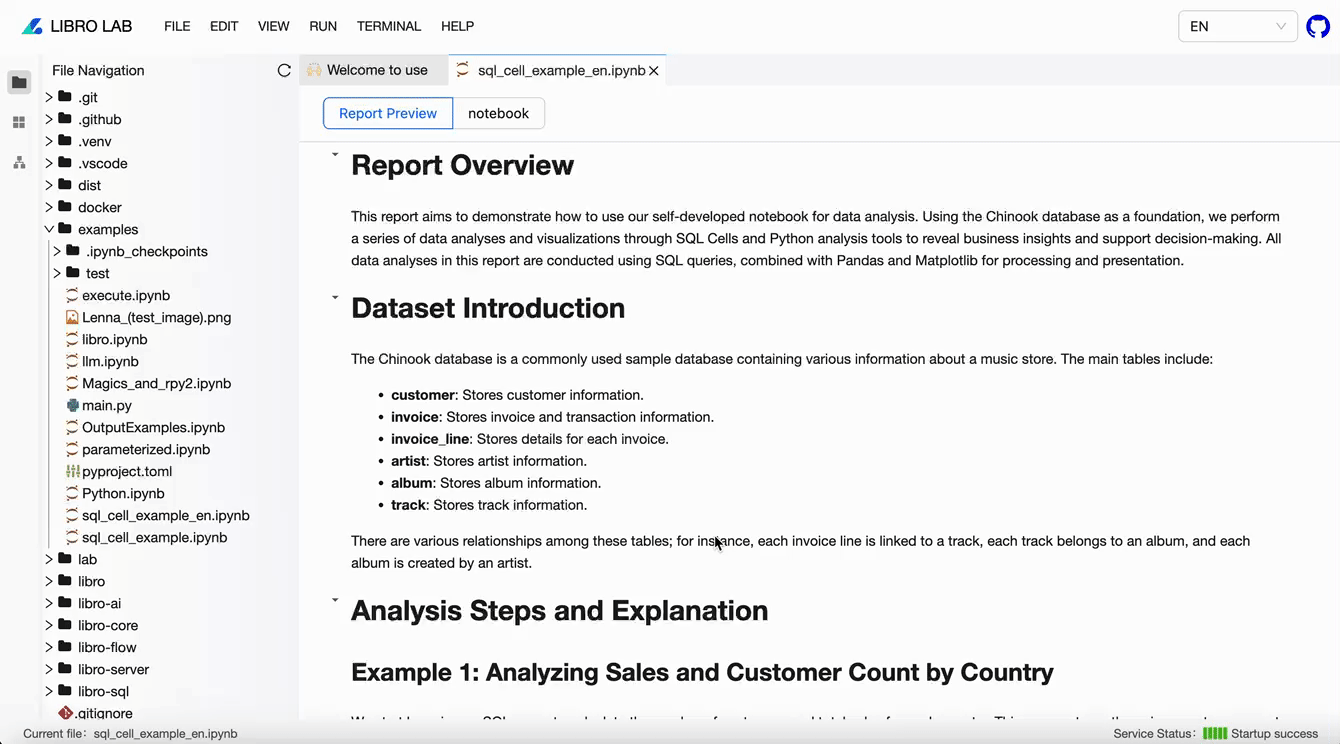Screen dimensions: 1340x744
Task: Open OutputExamples.ipynb file
Action: click(153, 427)
